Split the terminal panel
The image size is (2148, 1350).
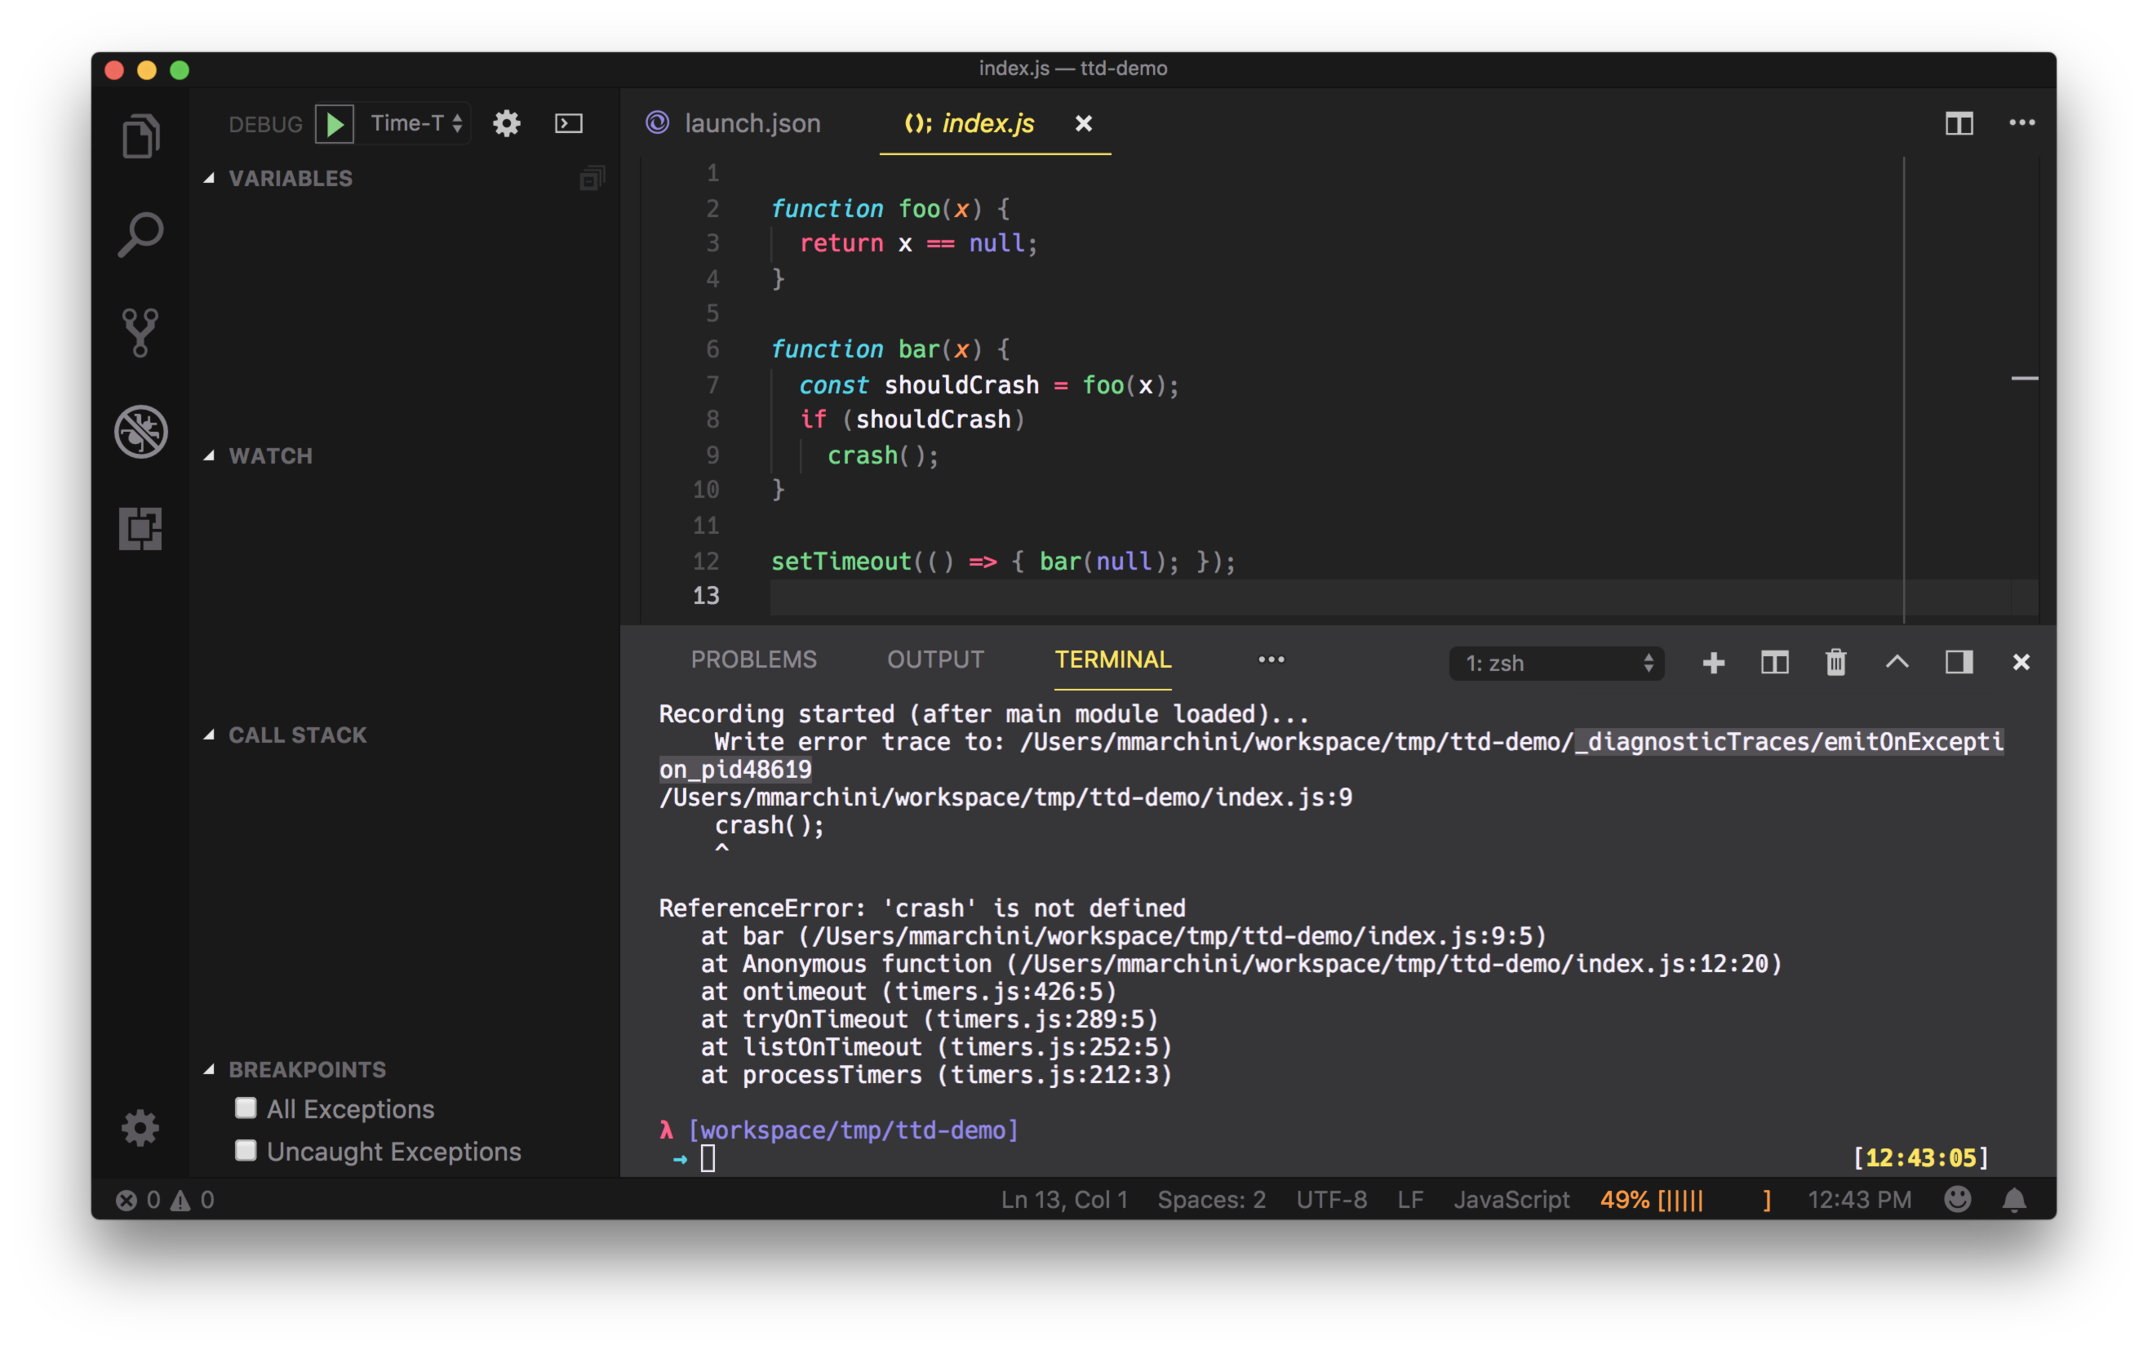click(1774, 662)
